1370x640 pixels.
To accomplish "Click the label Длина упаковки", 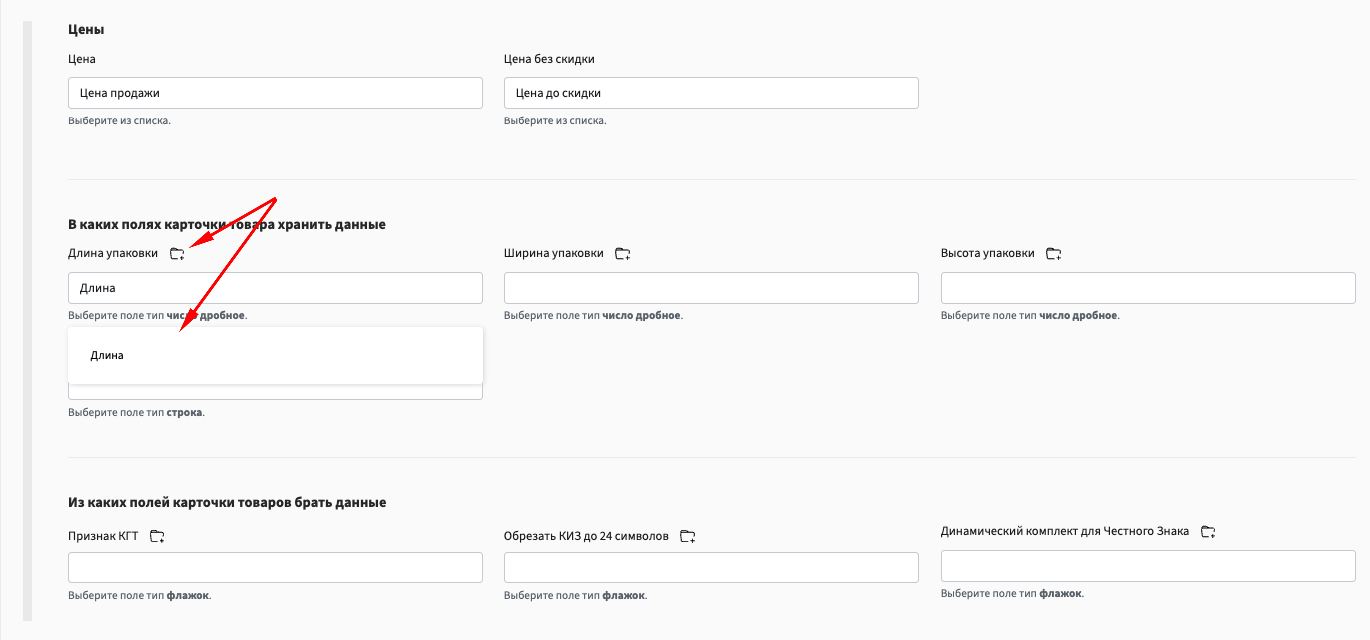I will (x=113, y=253).
